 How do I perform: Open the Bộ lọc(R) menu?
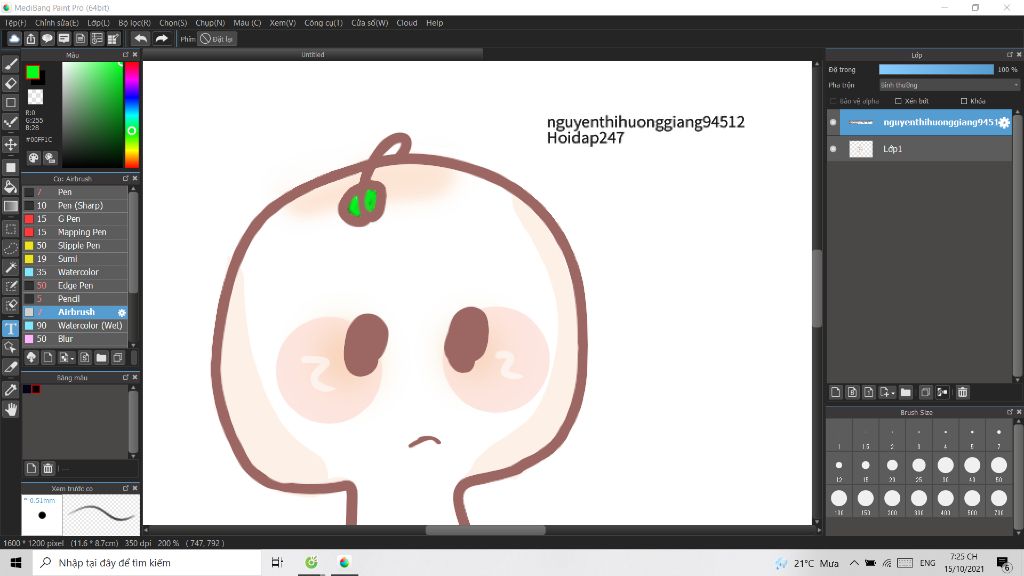(x=135, y=23)
